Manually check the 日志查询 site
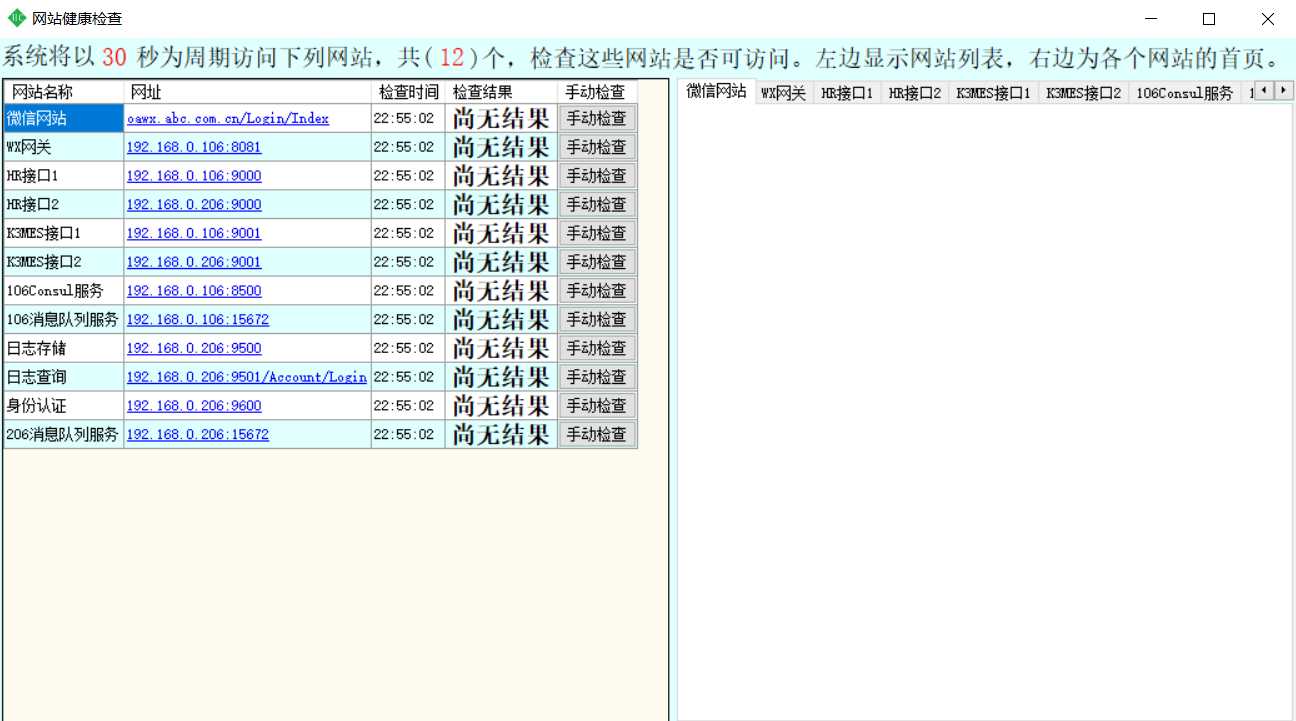The image size is (1296, 721). click(x=597, y=377)
